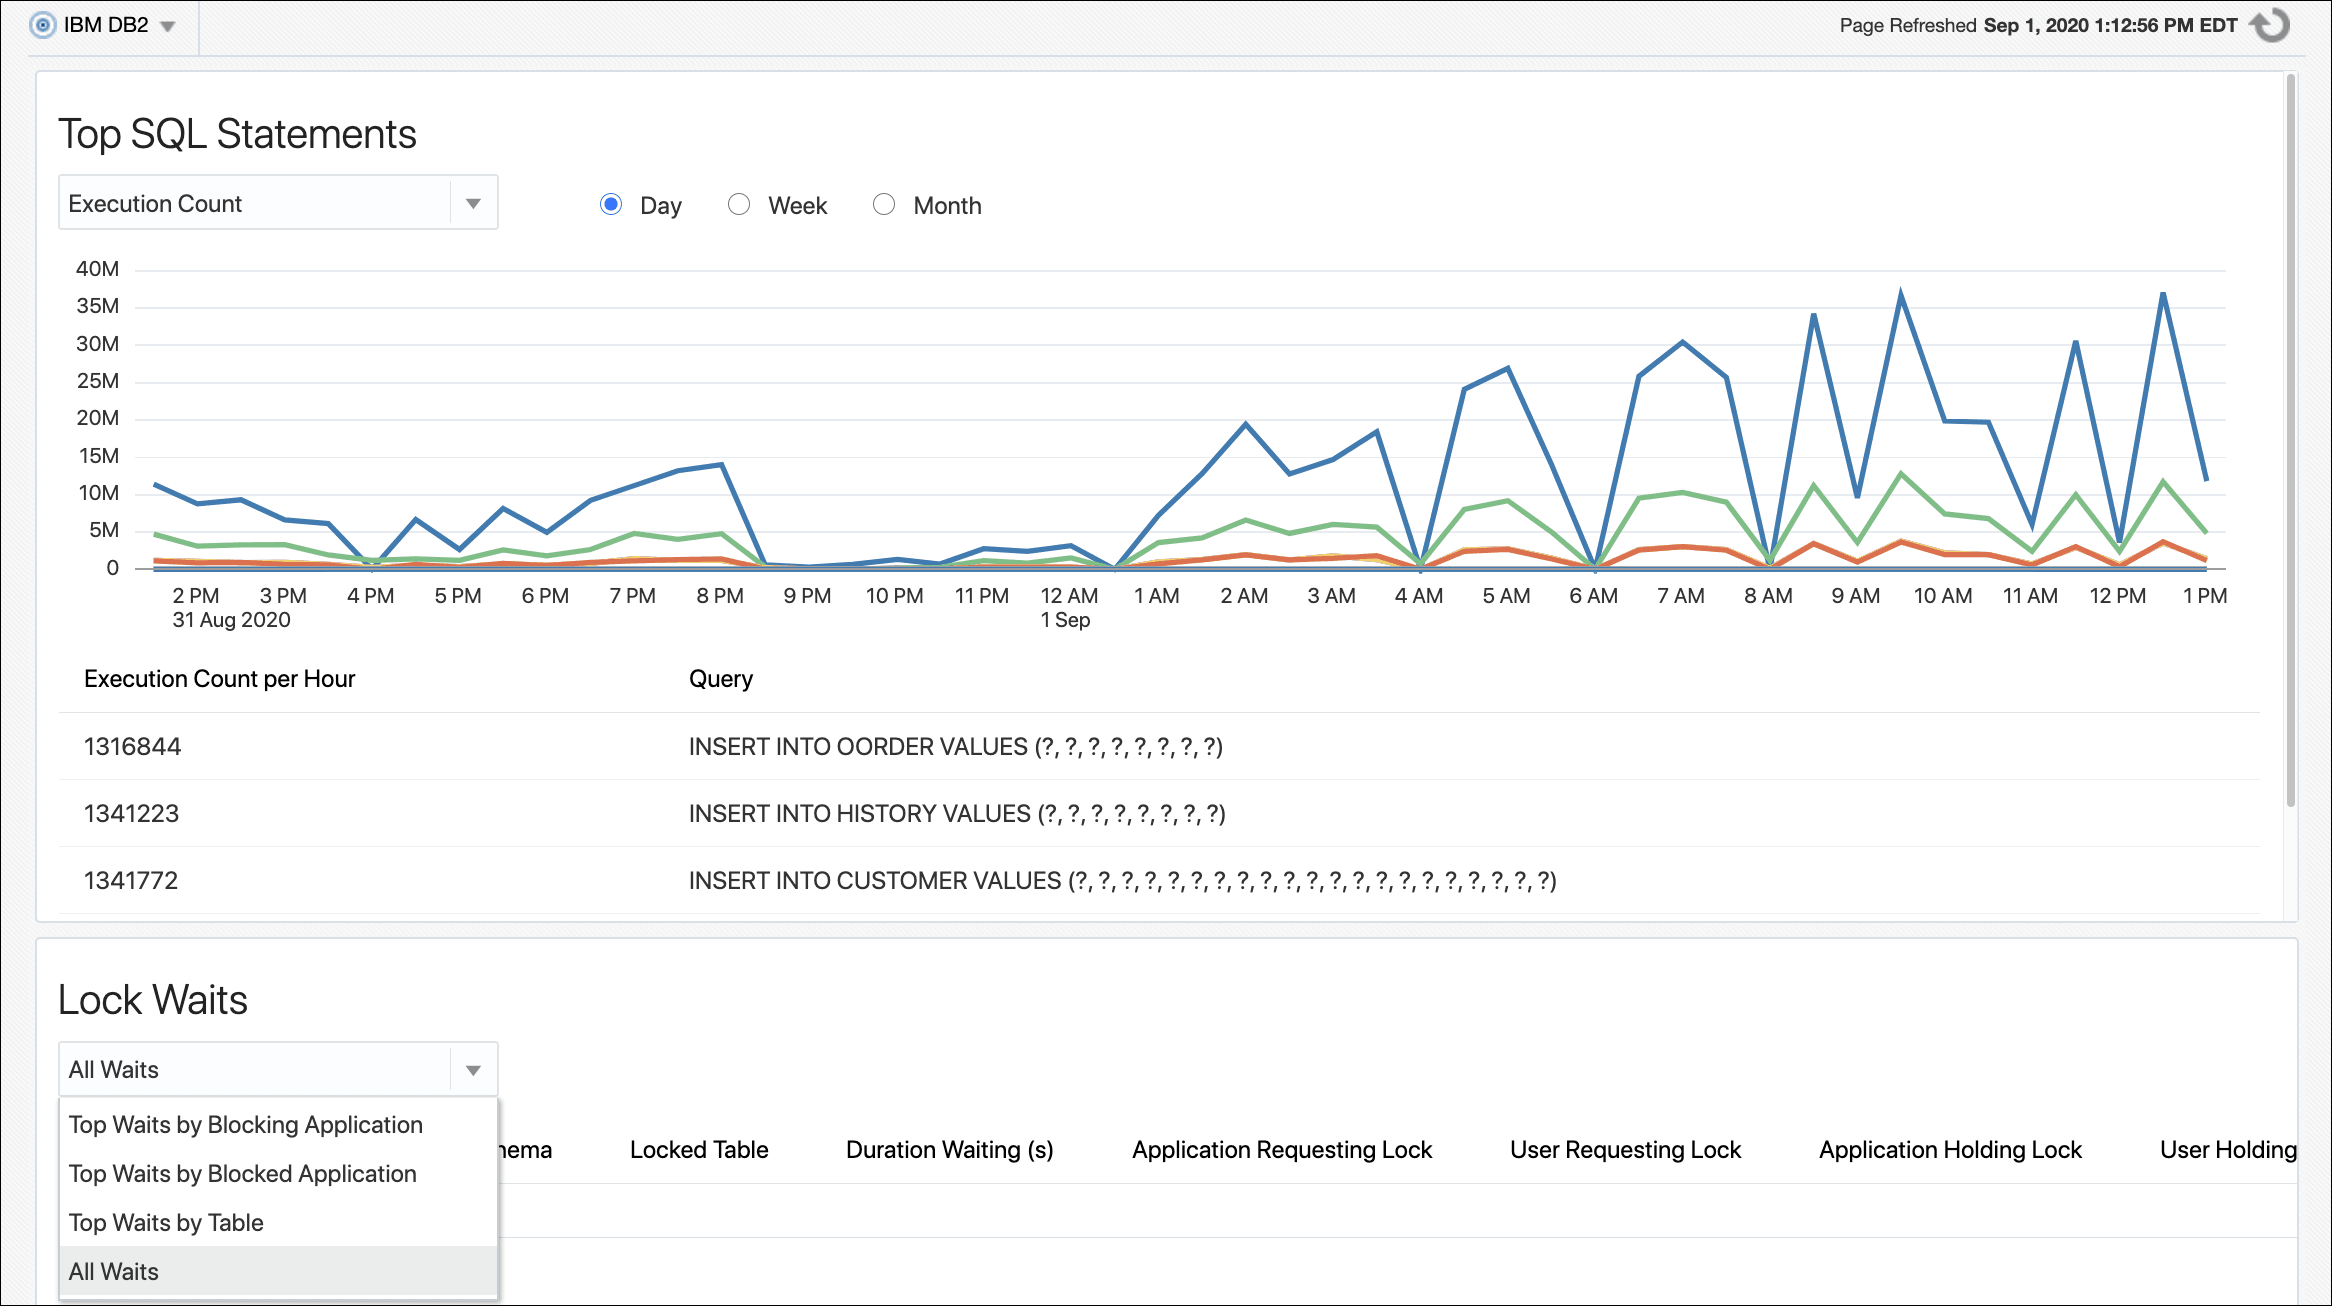Choose Top Waits by Table option
Image resolution: width=2332 pixels, height=1306 pixels.
point(165,1222)
